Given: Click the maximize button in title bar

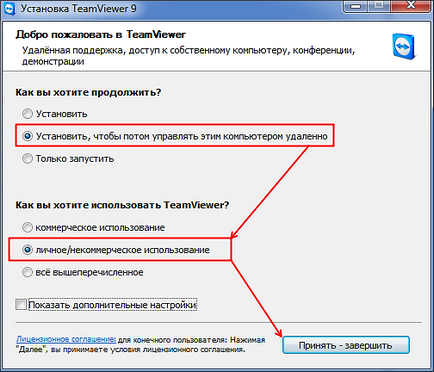Looking at the screenshot, I should coord(379,6).
